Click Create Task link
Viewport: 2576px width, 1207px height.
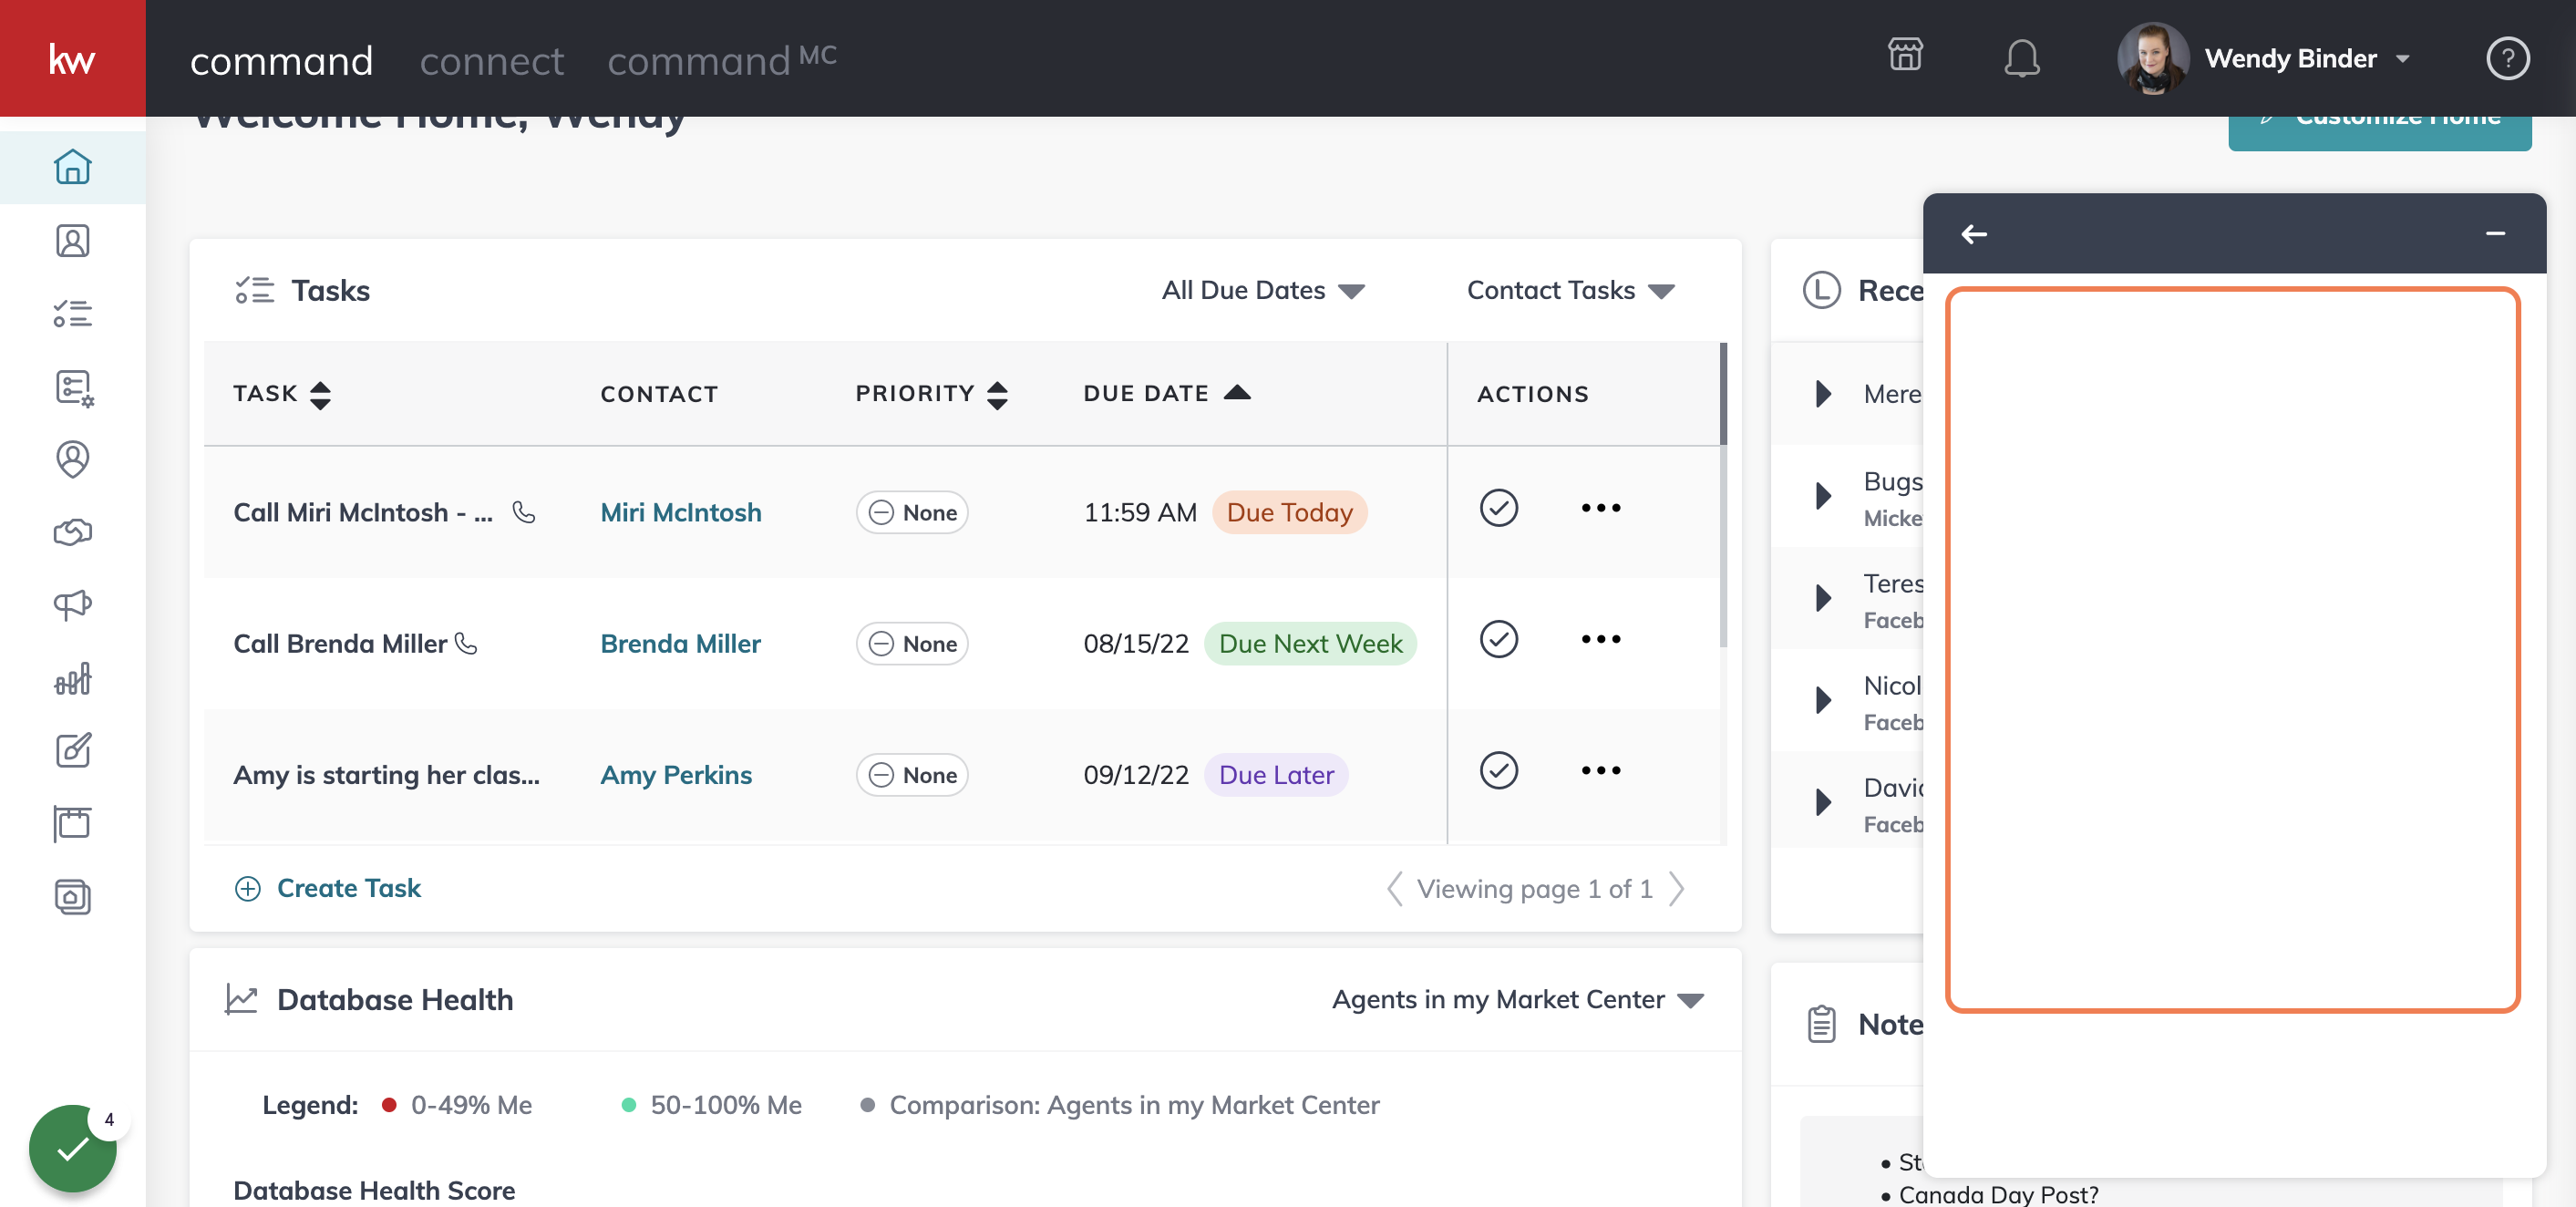327,888
